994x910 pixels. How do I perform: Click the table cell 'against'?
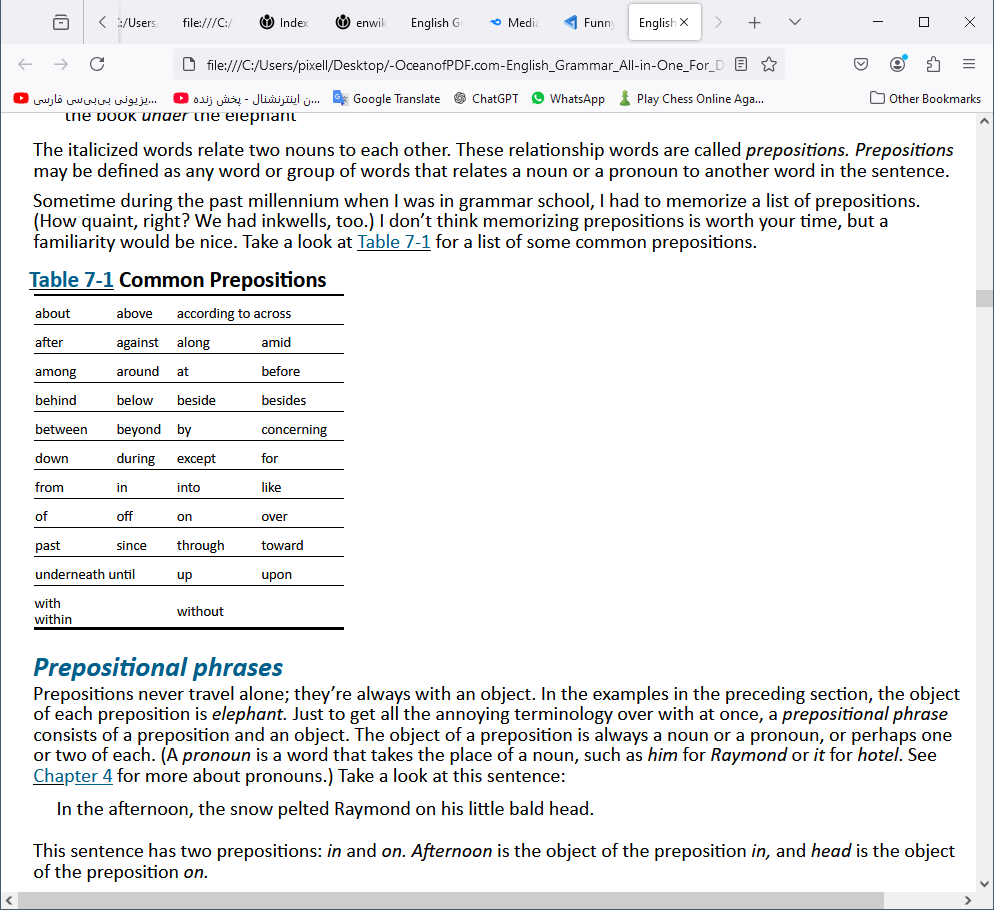(x=138, y=342)
